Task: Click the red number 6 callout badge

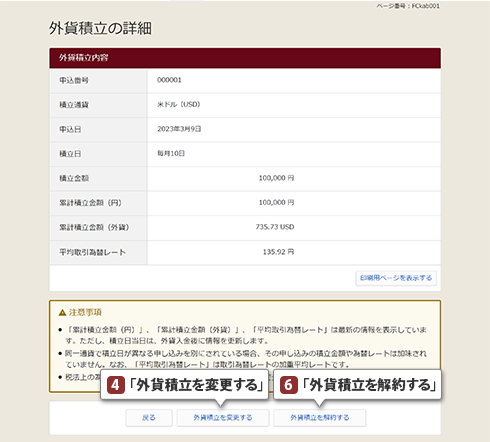Action: tap(289, 385)
